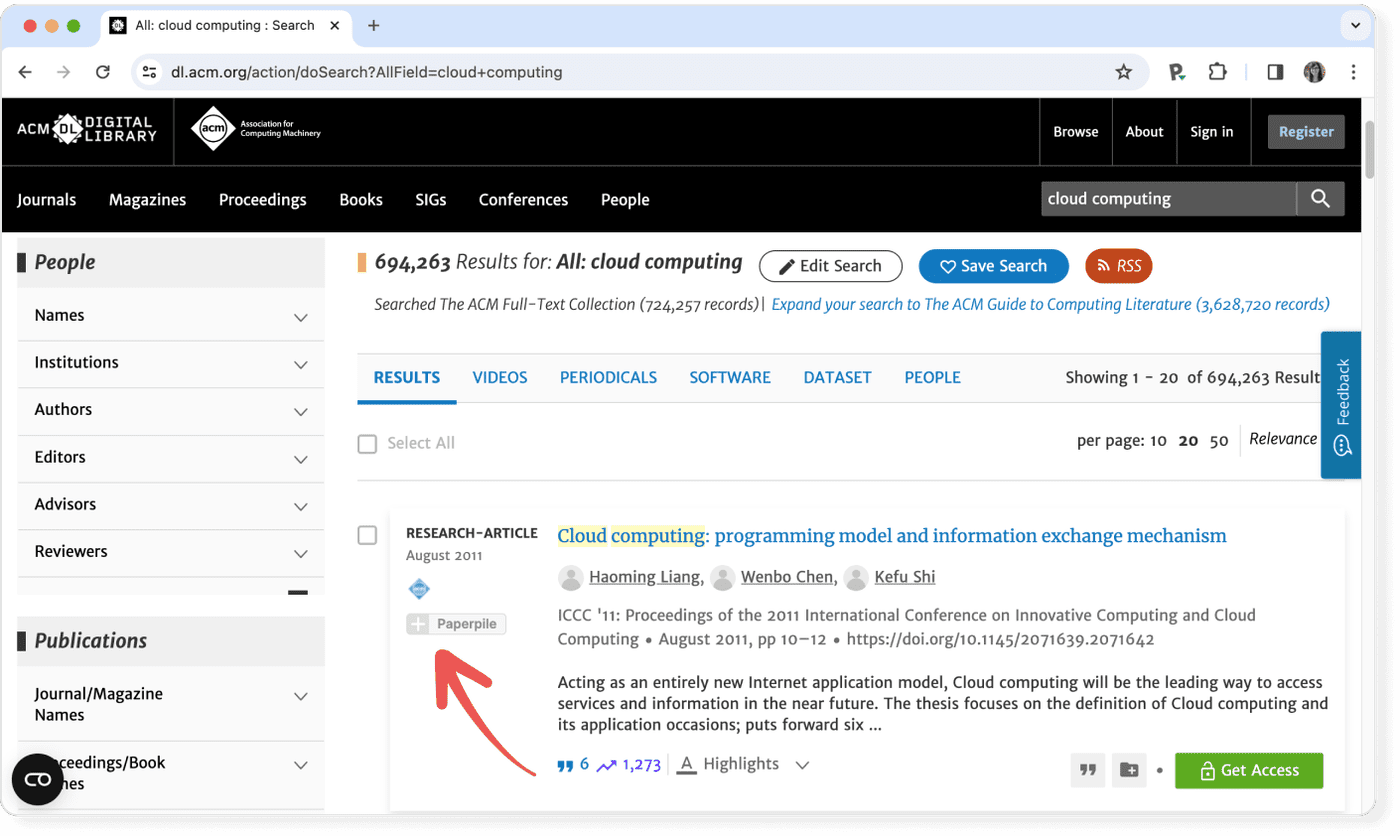Image resolution: width=1400 pixels, height=836 pixels.
Task: Export citation via the quotes icon
Action: pos(1088,770)
